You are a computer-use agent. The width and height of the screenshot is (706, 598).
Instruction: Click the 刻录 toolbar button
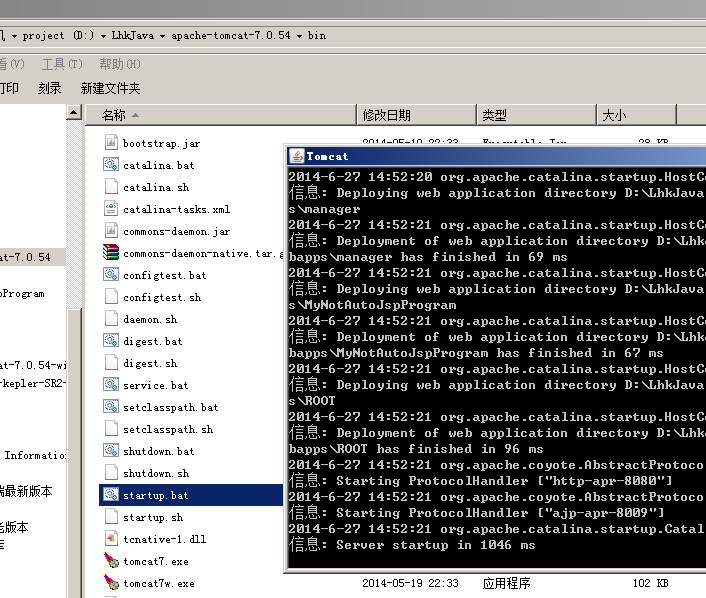pos(50,88)
